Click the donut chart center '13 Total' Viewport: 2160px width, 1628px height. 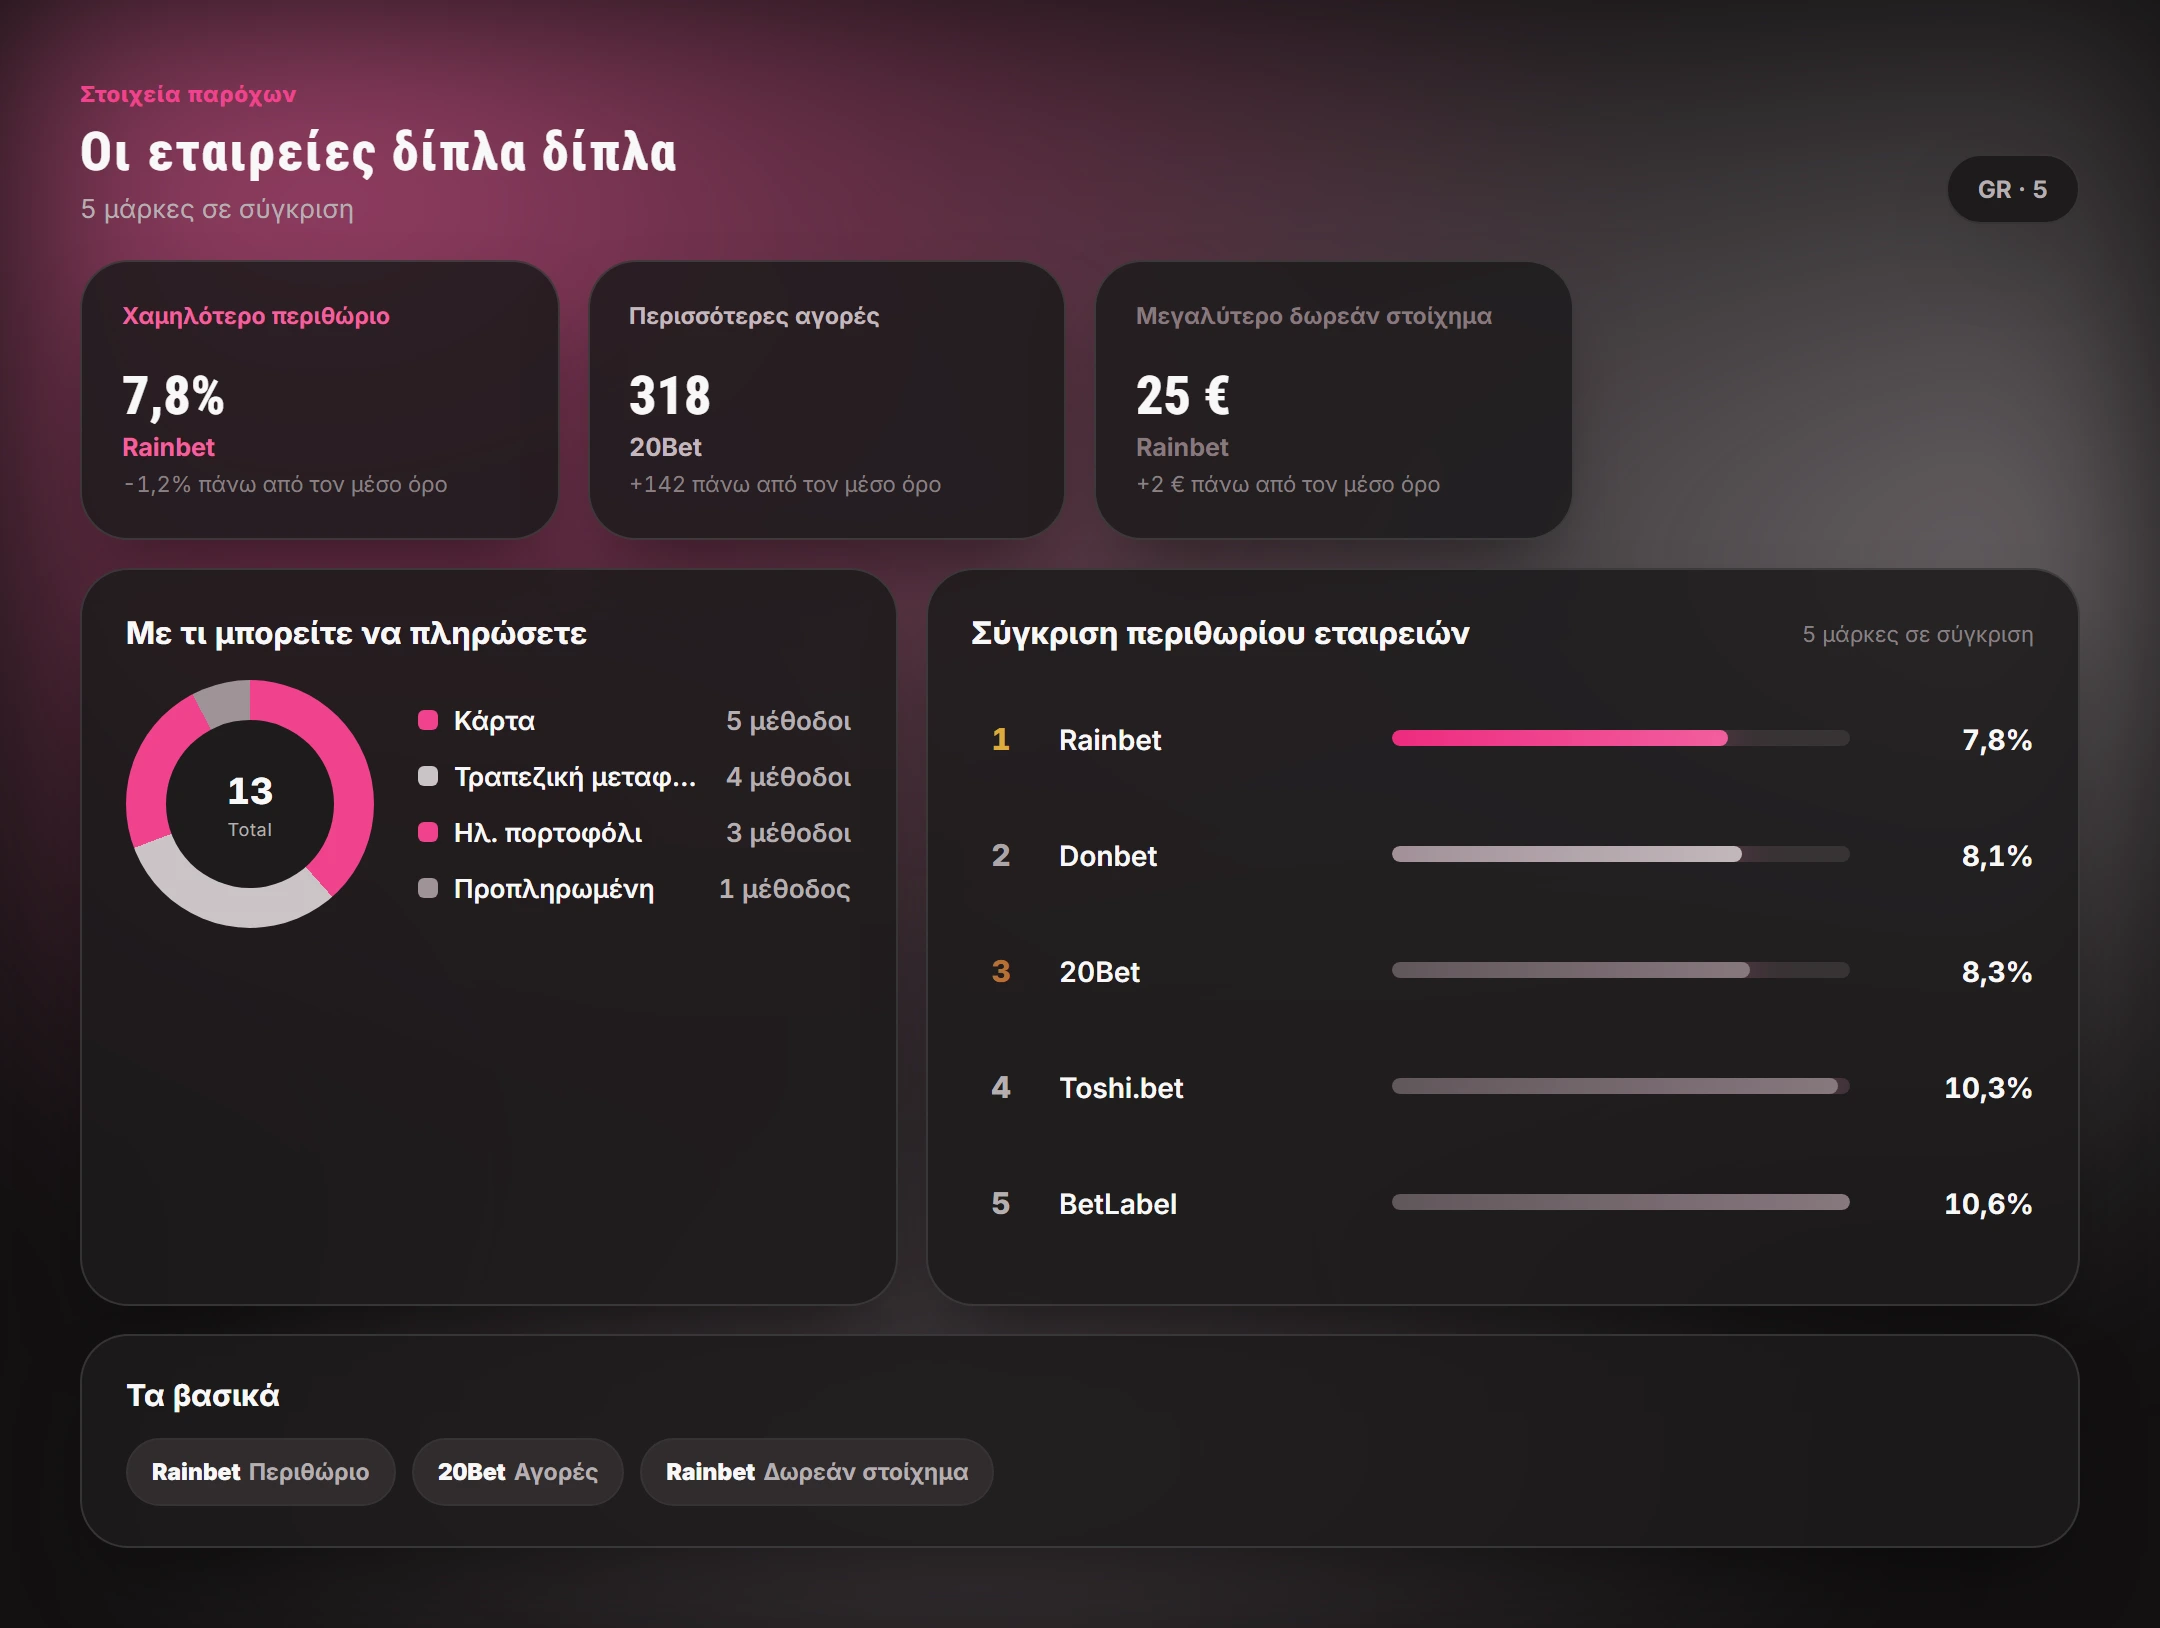(250, 804)
